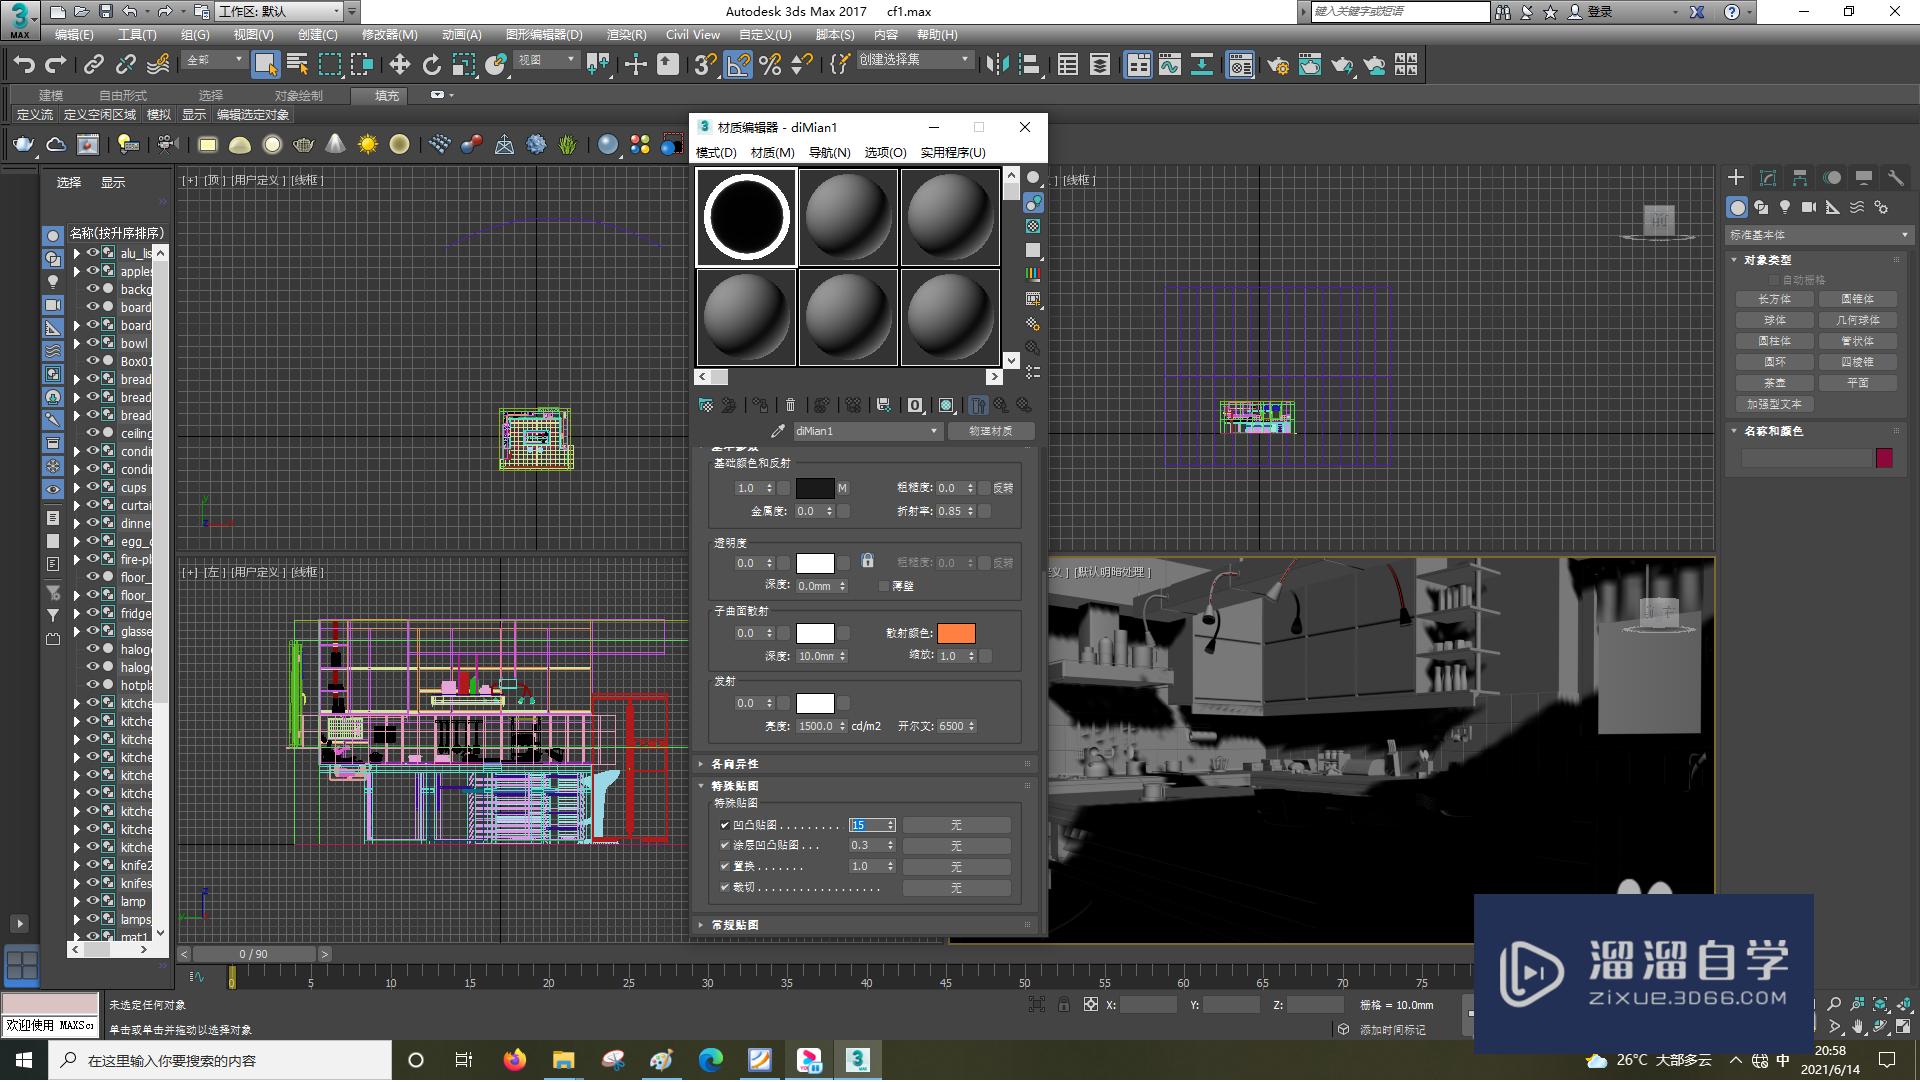Click the 几何球体 geosphere button
Screen dimensions: 1920x1082
tap(1858, 320)
